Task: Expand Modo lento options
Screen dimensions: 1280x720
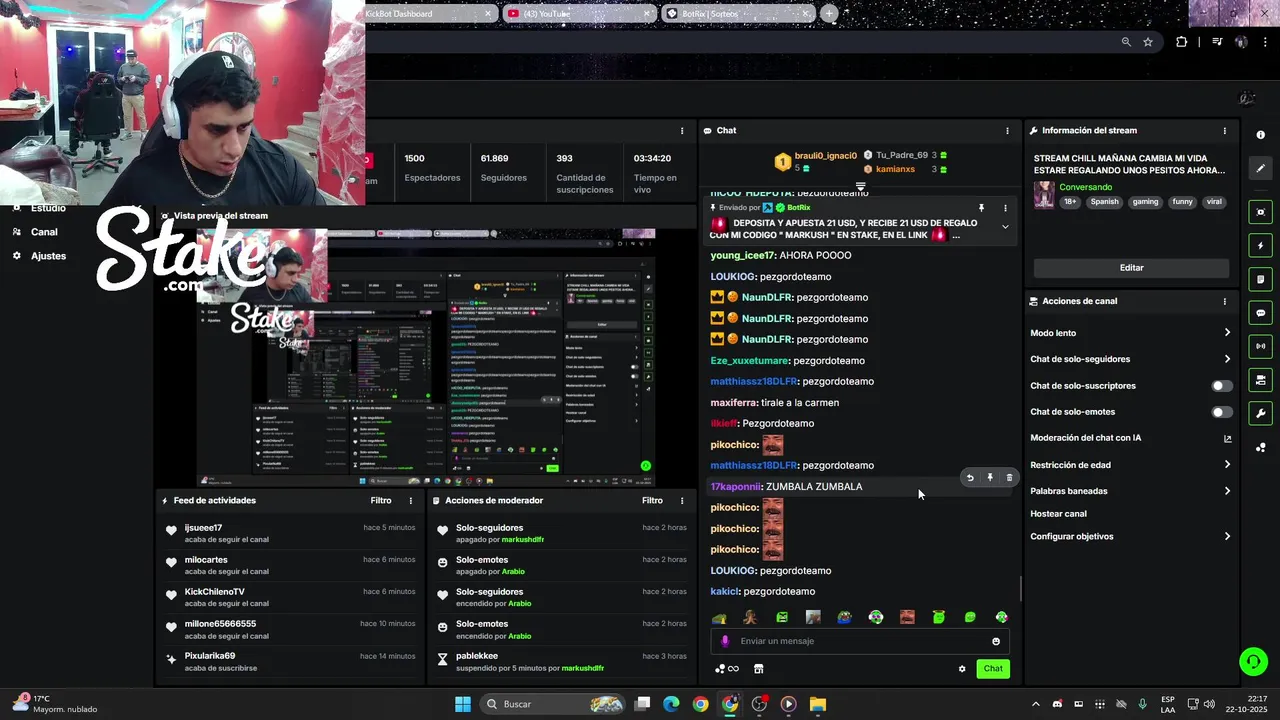Action: 1227,333
